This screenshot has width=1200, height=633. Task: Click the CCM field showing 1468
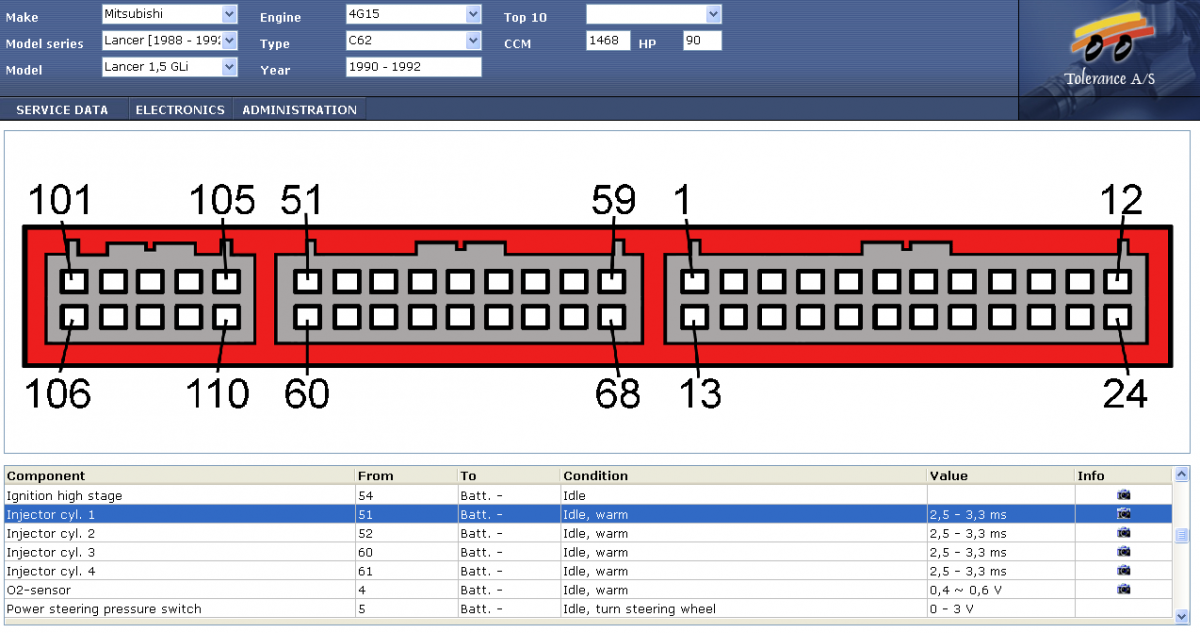pos(608,41)
